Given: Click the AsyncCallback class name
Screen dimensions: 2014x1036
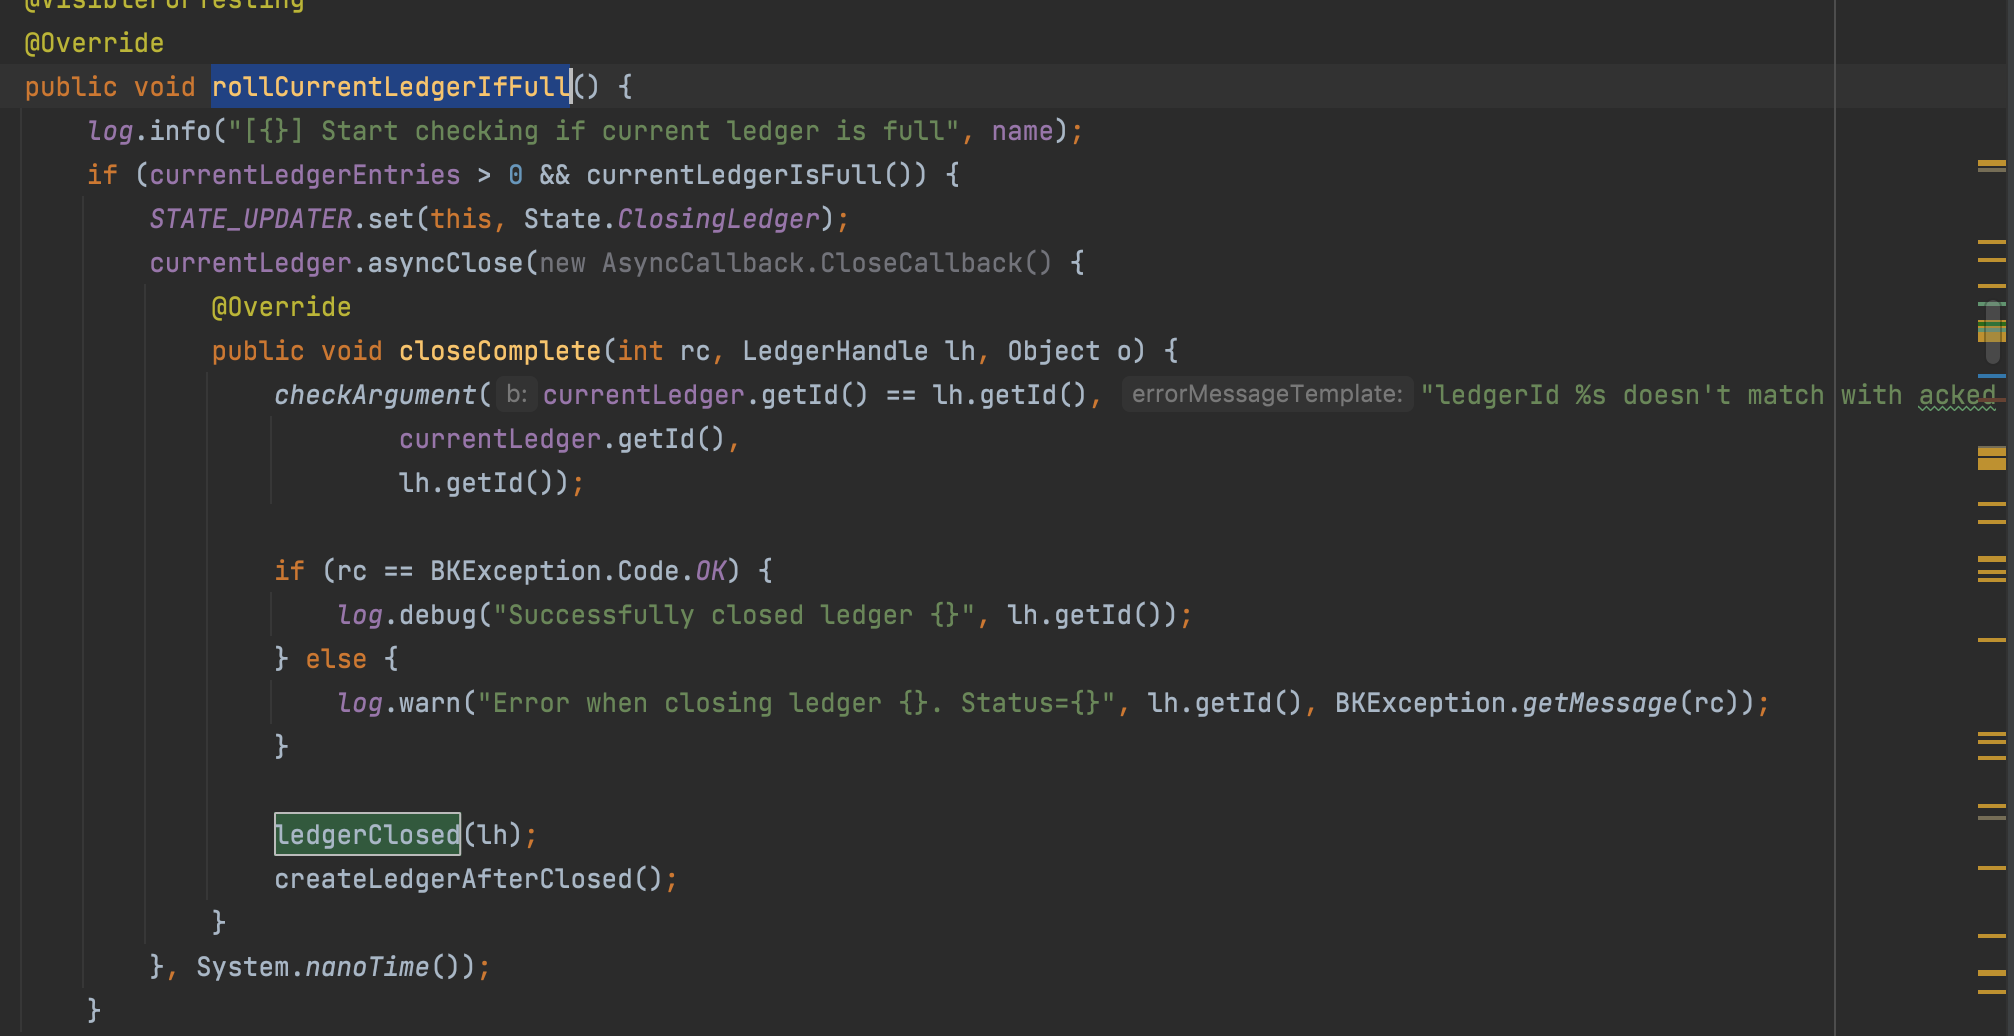Looking at the screenshot, I should tap(703, 263).
